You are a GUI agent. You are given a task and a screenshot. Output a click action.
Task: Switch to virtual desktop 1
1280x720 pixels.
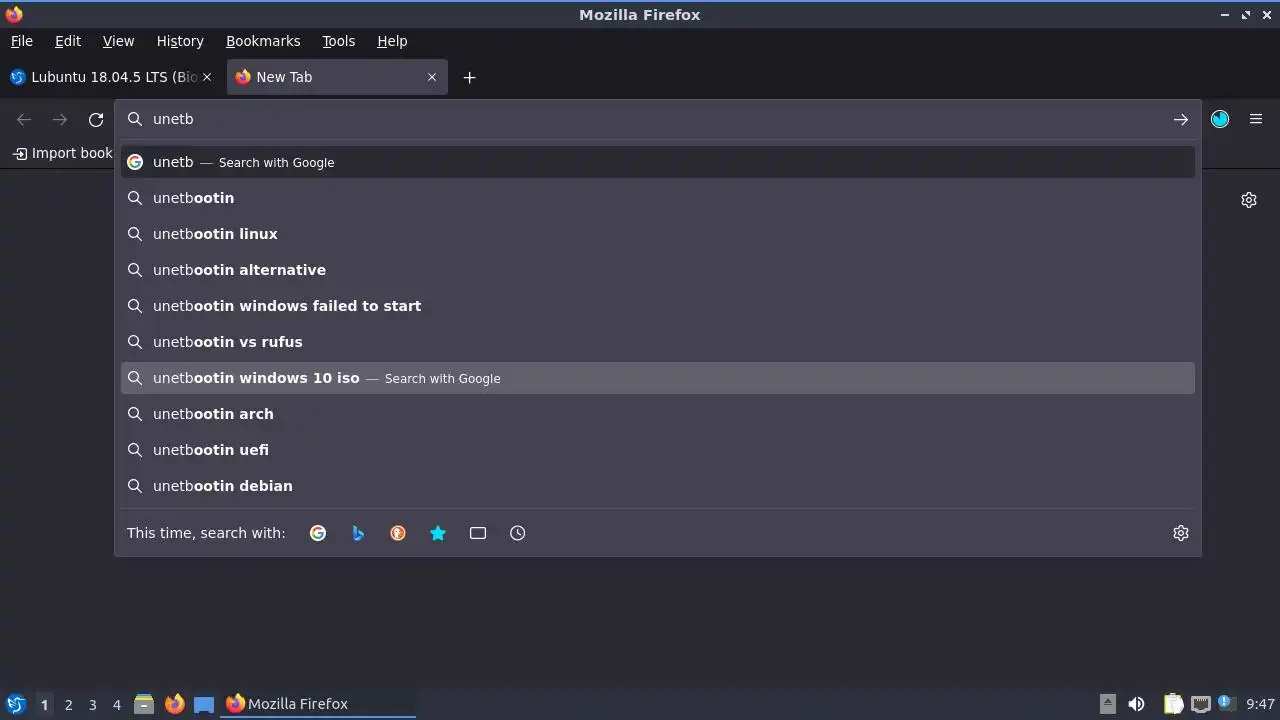tap(44, 704)
